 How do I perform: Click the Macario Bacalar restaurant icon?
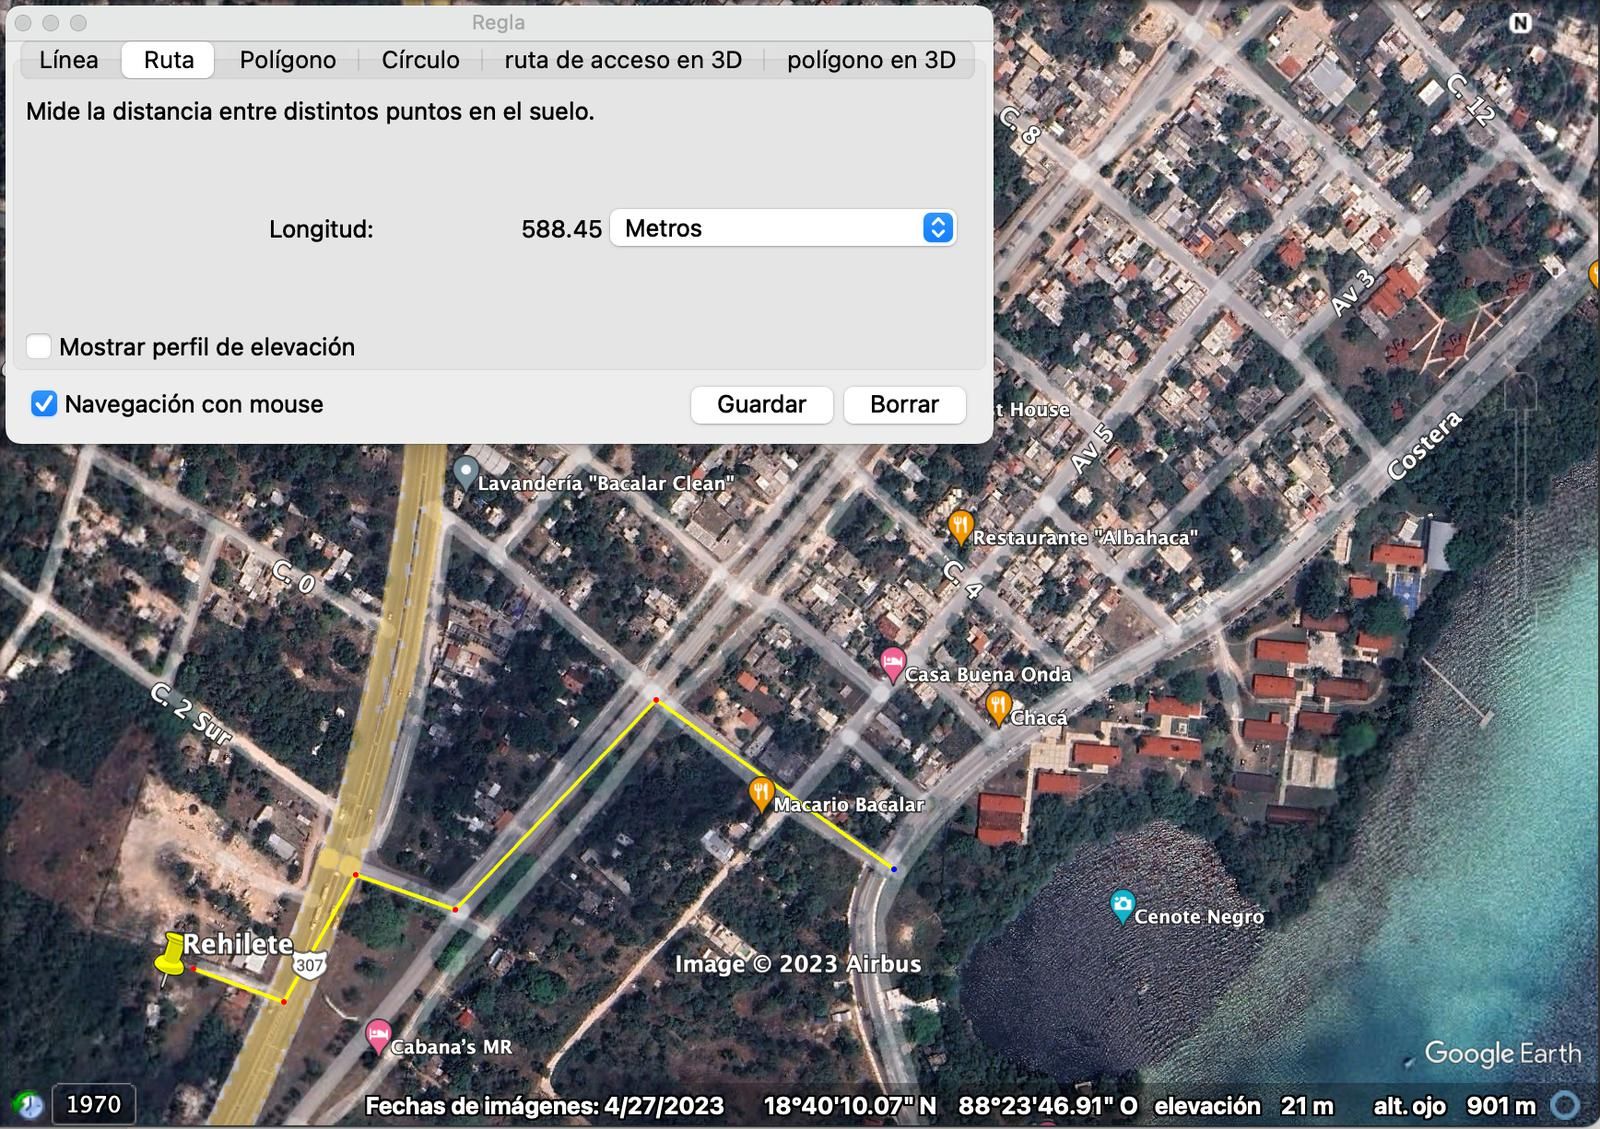tap(761, 795)
